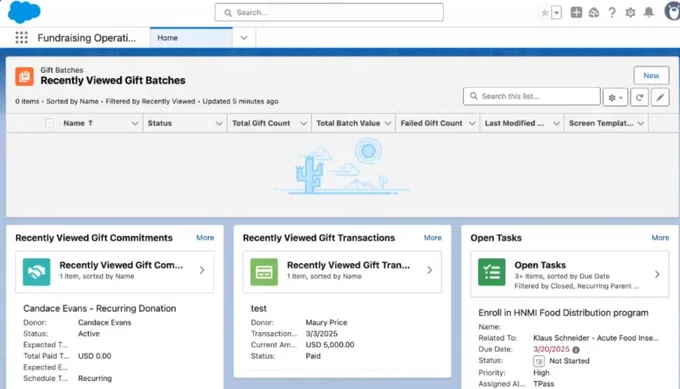Select the Home tab
This screenshot has height=389, width=680.
[191, 38]
